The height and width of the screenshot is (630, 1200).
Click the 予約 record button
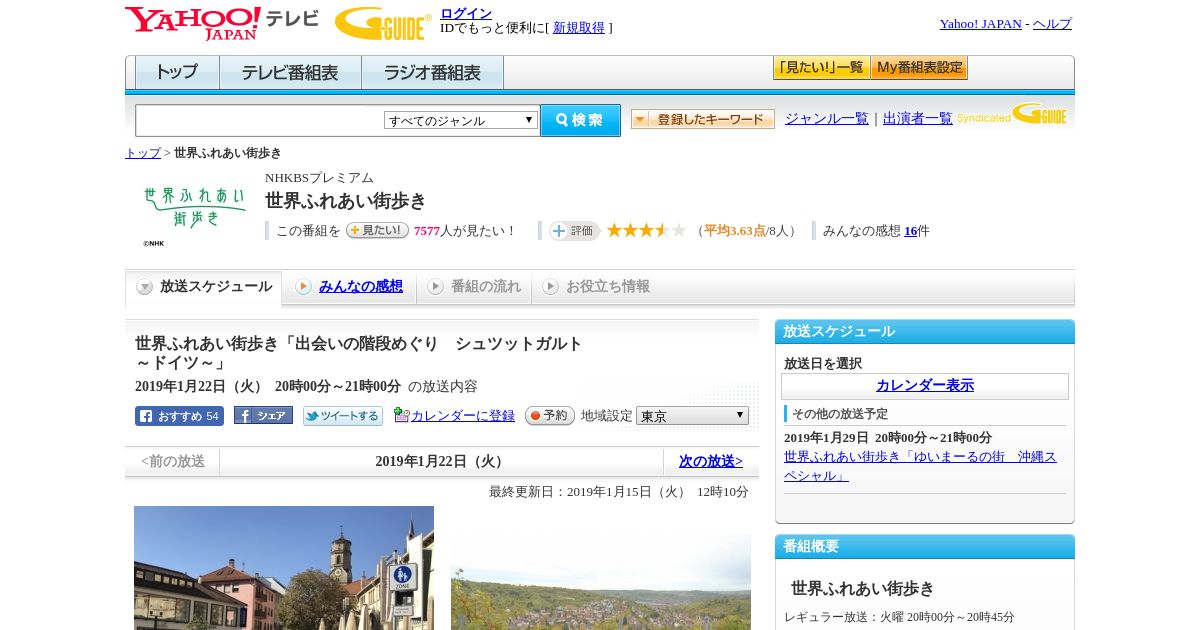550,416
